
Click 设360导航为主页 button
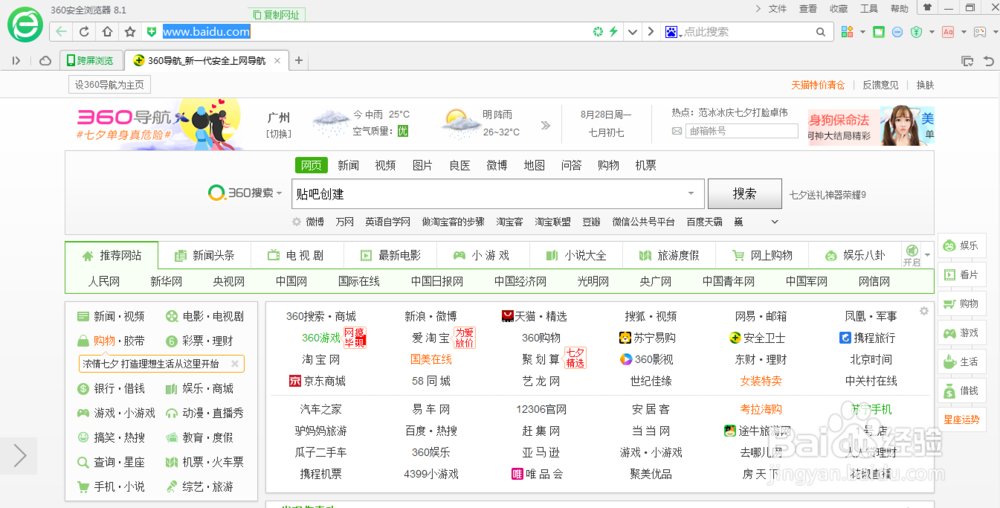click(110, 84)
